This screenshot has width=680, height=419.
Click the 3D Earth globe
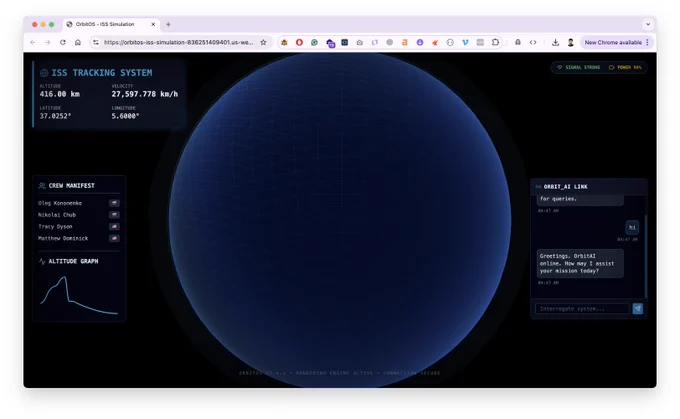coord(340,220)
